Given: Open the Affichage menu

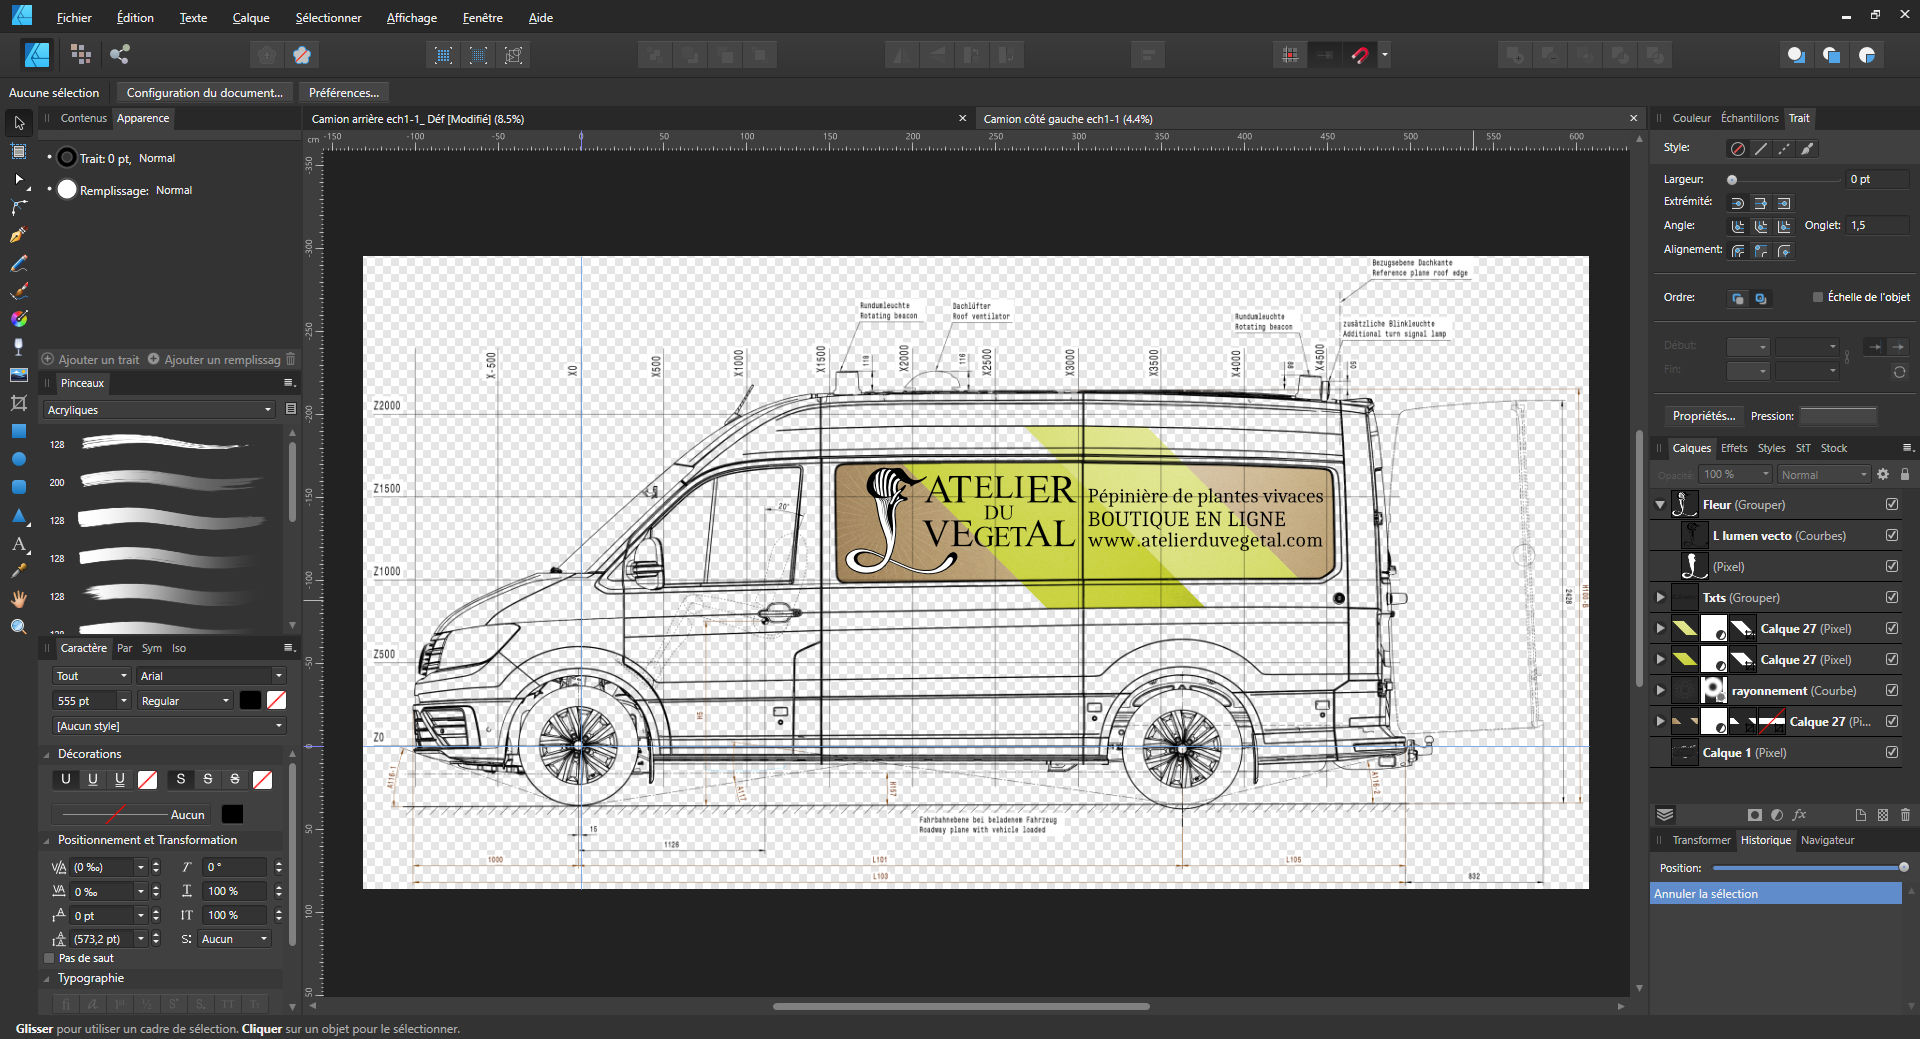Looking at the screenshot, I should 412,18.
